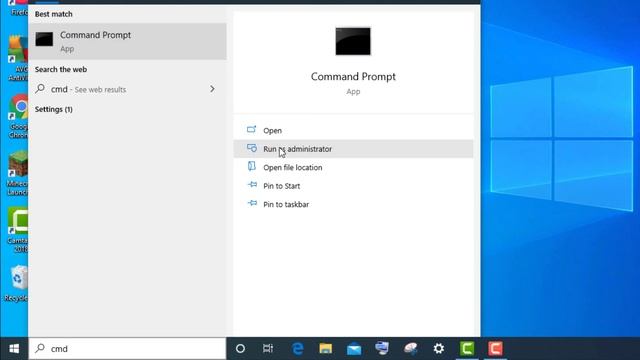The height and width of the screenshot is (360, 640).
Task: Choose Run as administrator
Action: click(x=353, y=149)
